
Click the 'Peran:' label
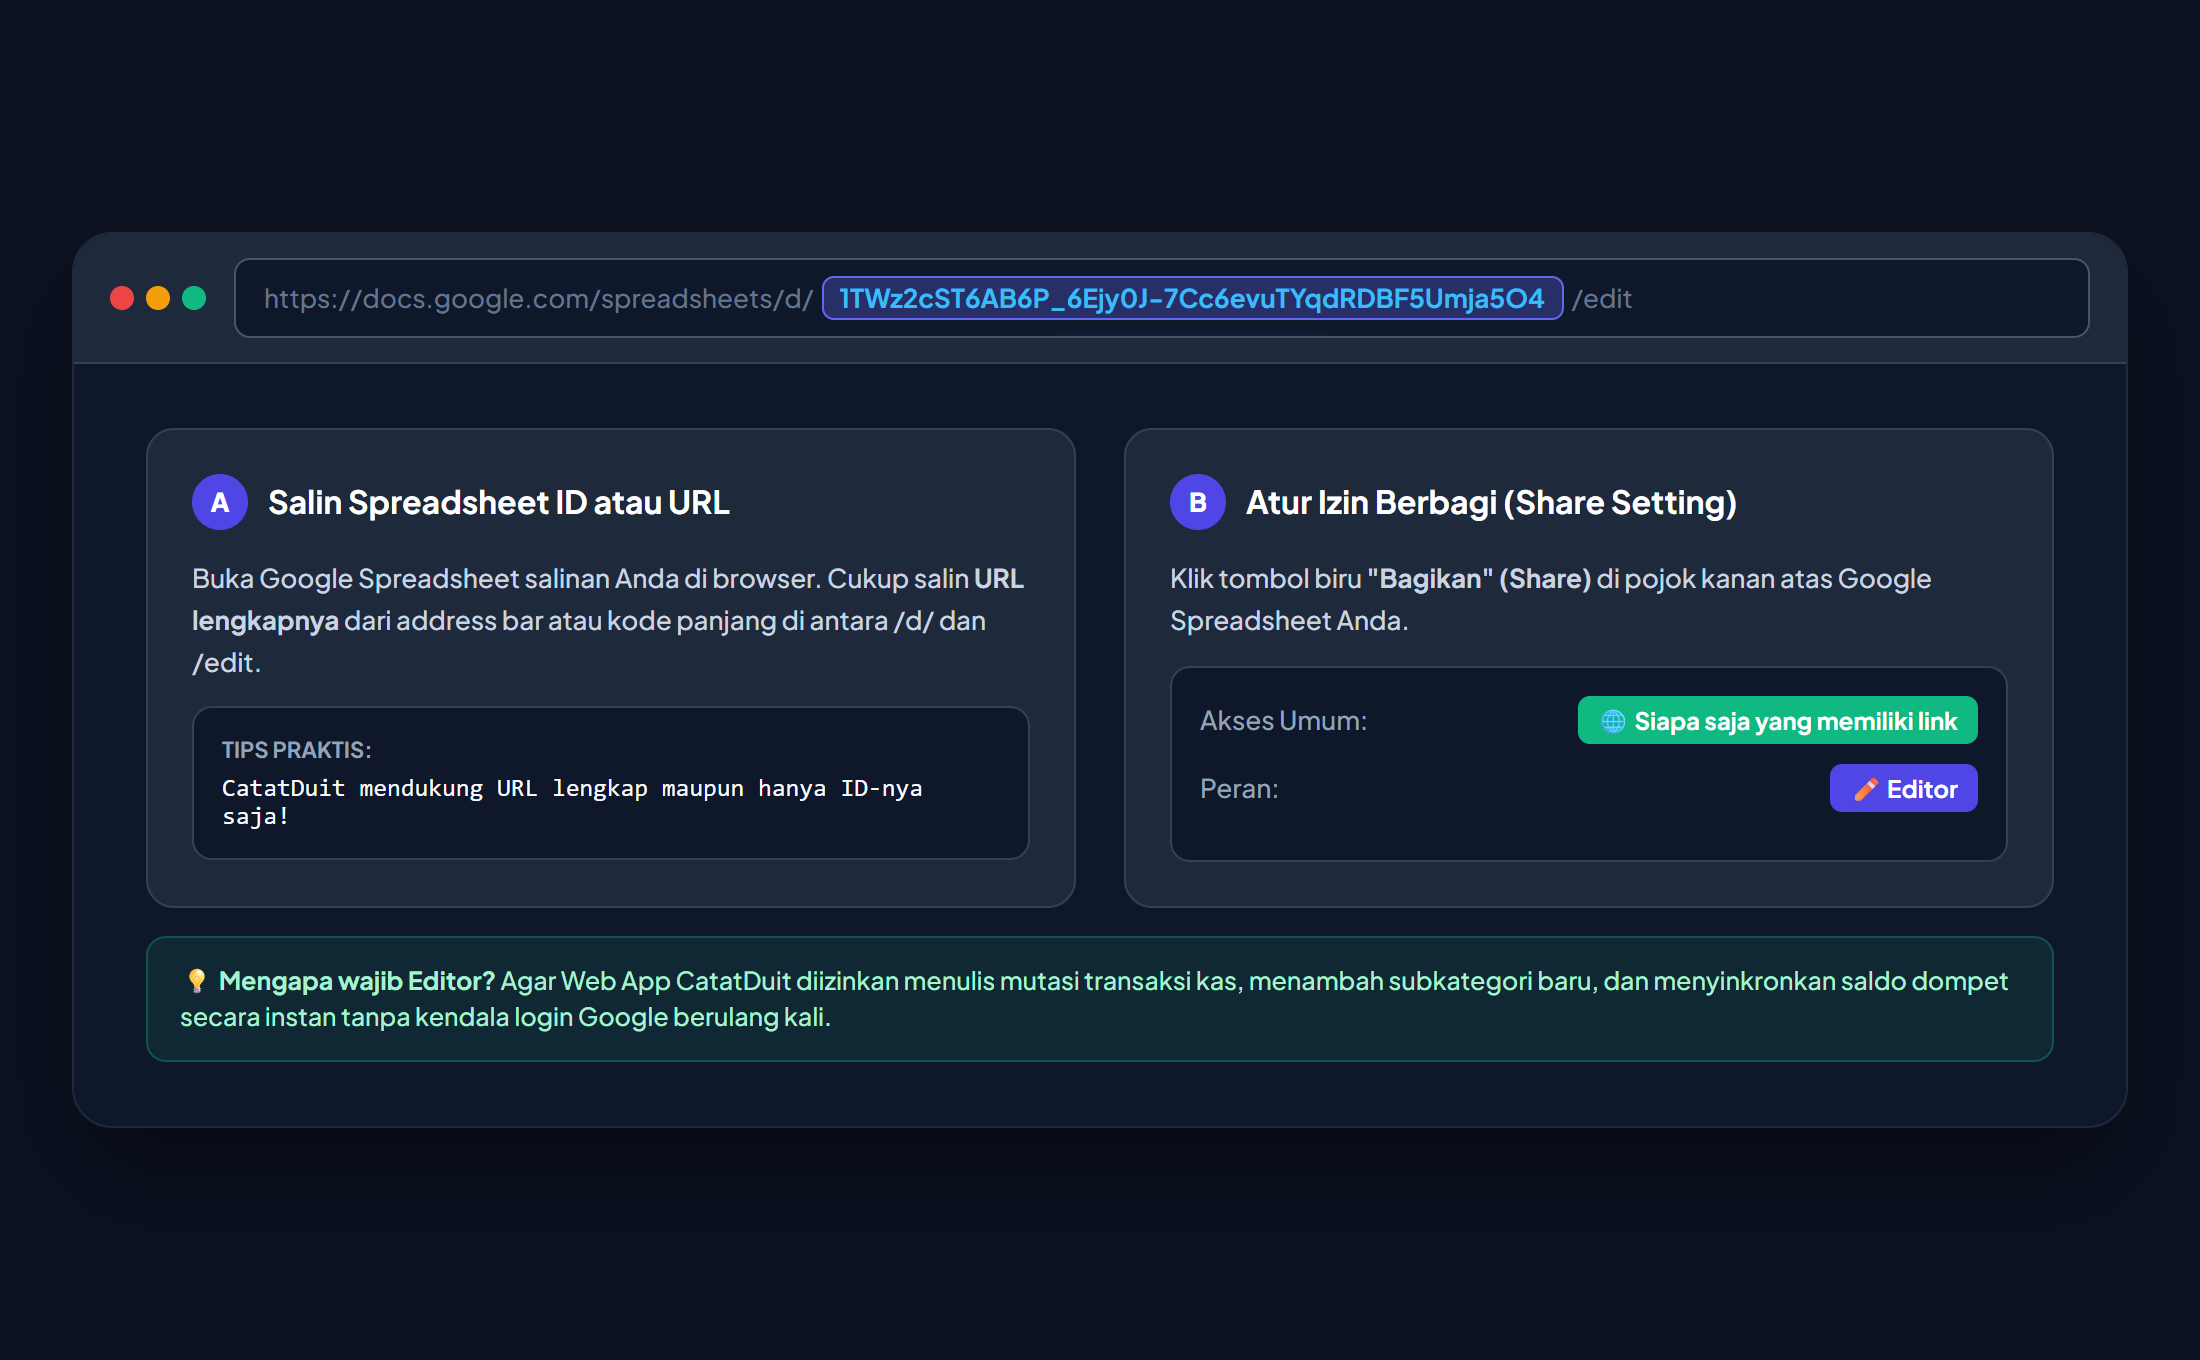point(1239,788)
